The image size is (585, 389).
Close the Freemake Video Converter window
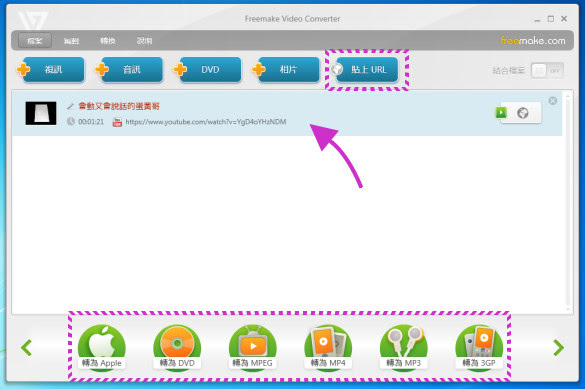coord(564,19)
